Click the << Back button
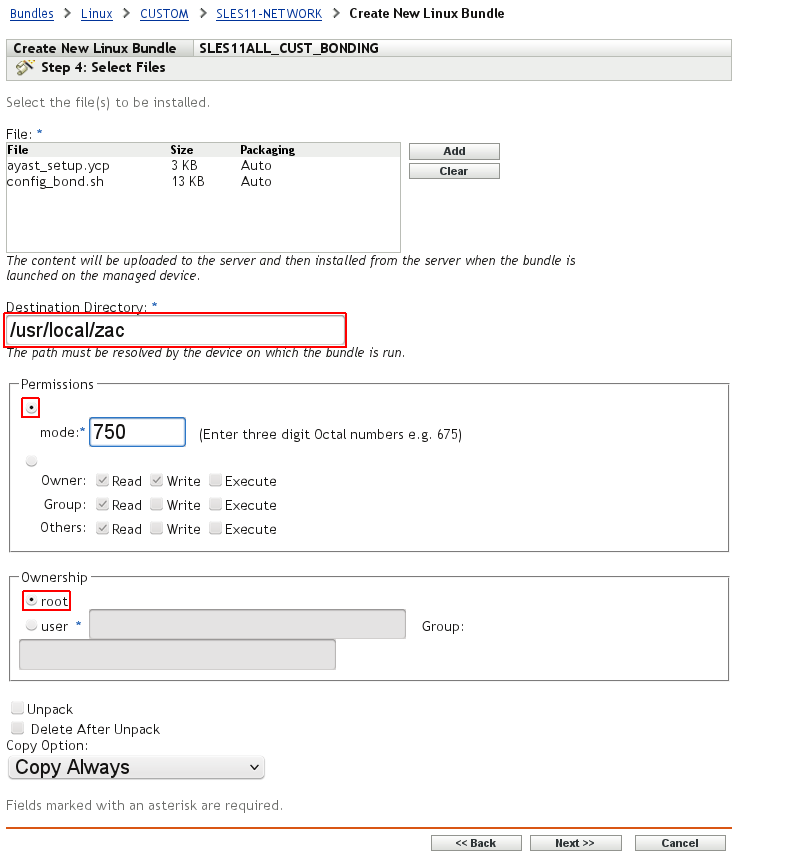Image resolution: width=803 pixels, height=857 pixels. 476,843
